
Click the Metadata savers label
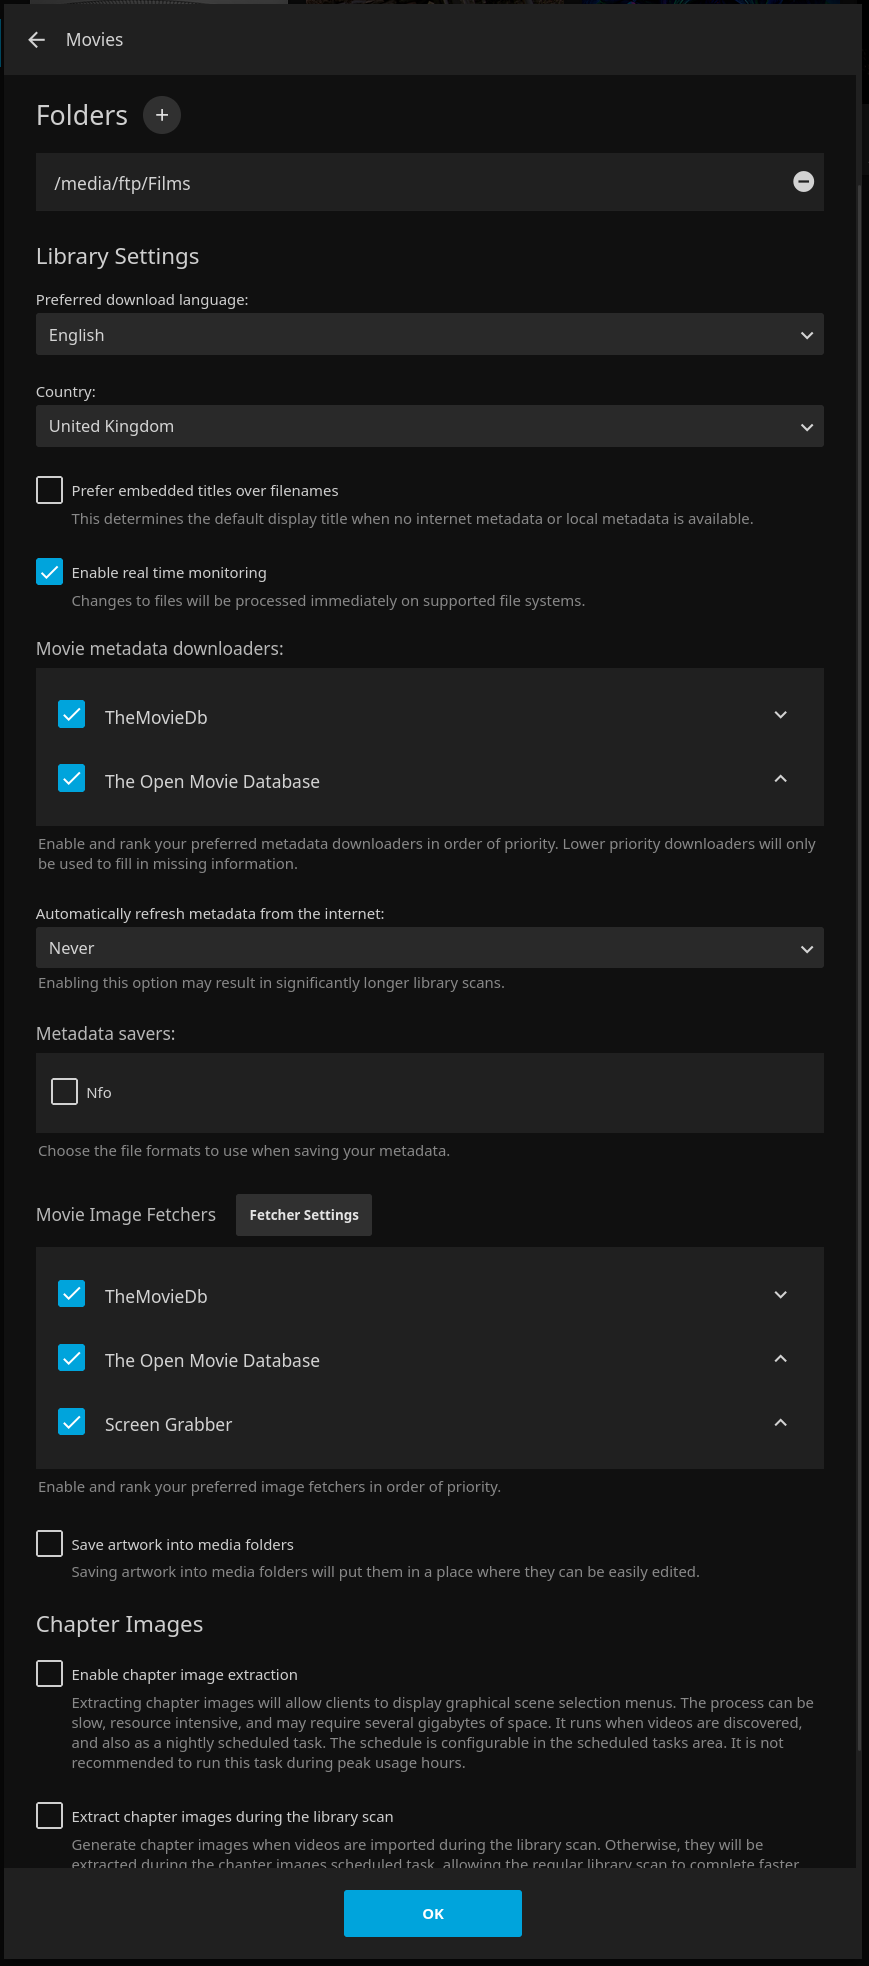(x=106, y=1034)
